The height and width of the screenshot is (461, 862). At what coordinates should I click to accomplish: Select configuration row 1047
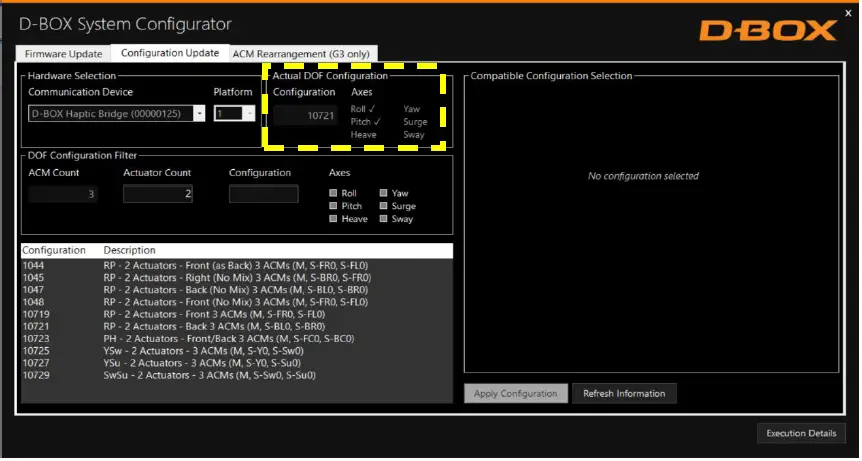tap(236, 290)
